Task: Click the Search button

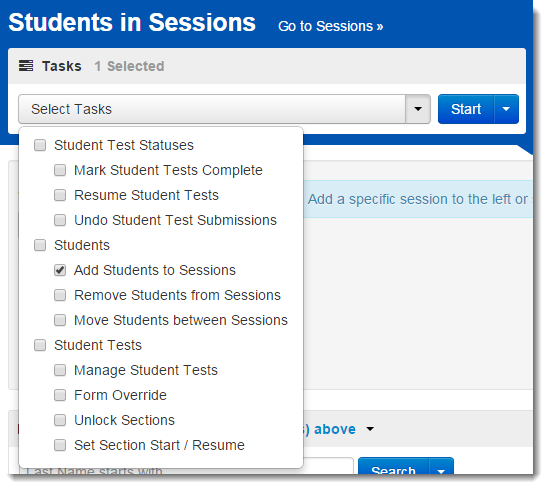Action: coord(394,467)
